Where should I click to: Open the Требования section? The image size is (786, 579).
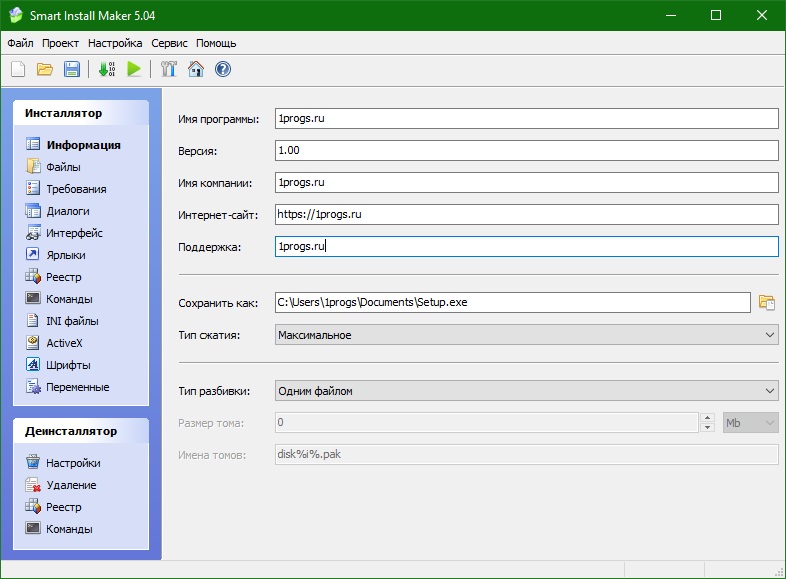(66, 188)
